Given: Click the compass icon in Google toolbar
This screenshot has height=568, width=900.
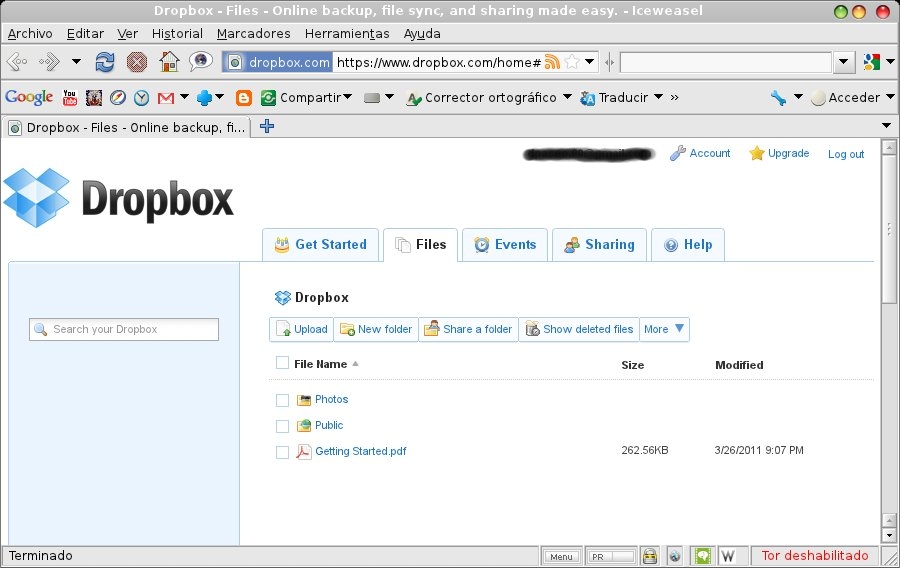Looking at the screenshot, I should (x=118, y=98).
